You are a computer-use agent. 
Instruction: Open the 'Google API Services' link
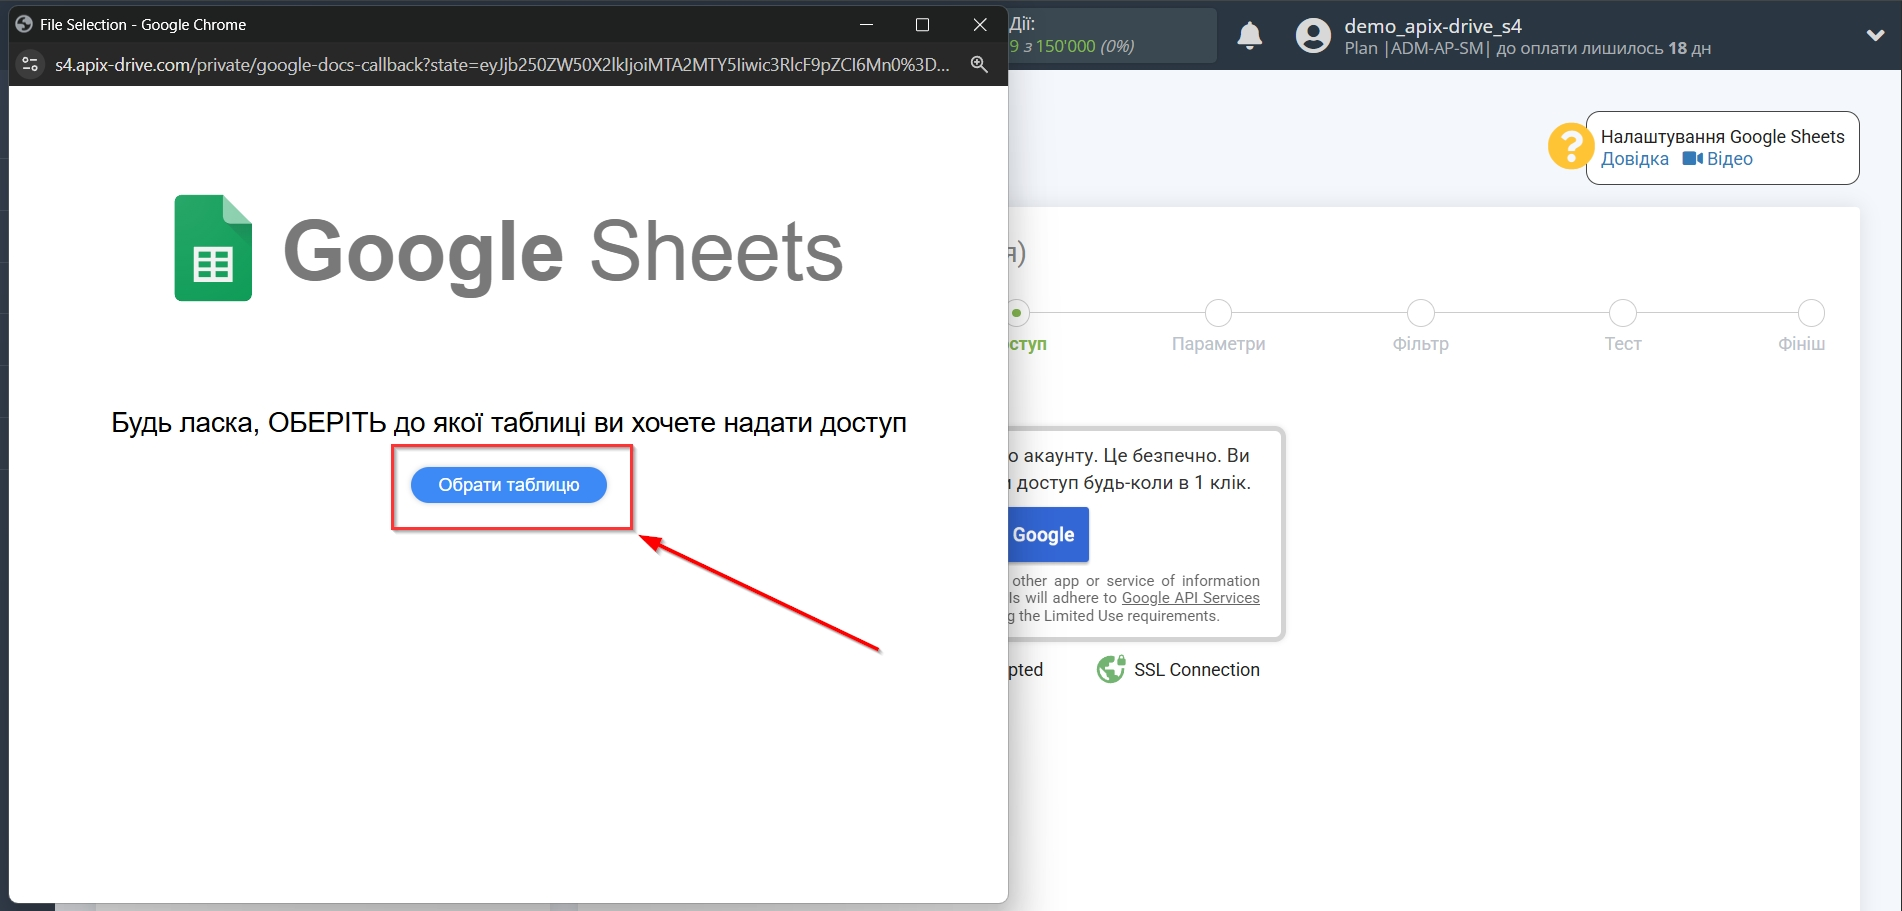click(x=1190, y=598)
